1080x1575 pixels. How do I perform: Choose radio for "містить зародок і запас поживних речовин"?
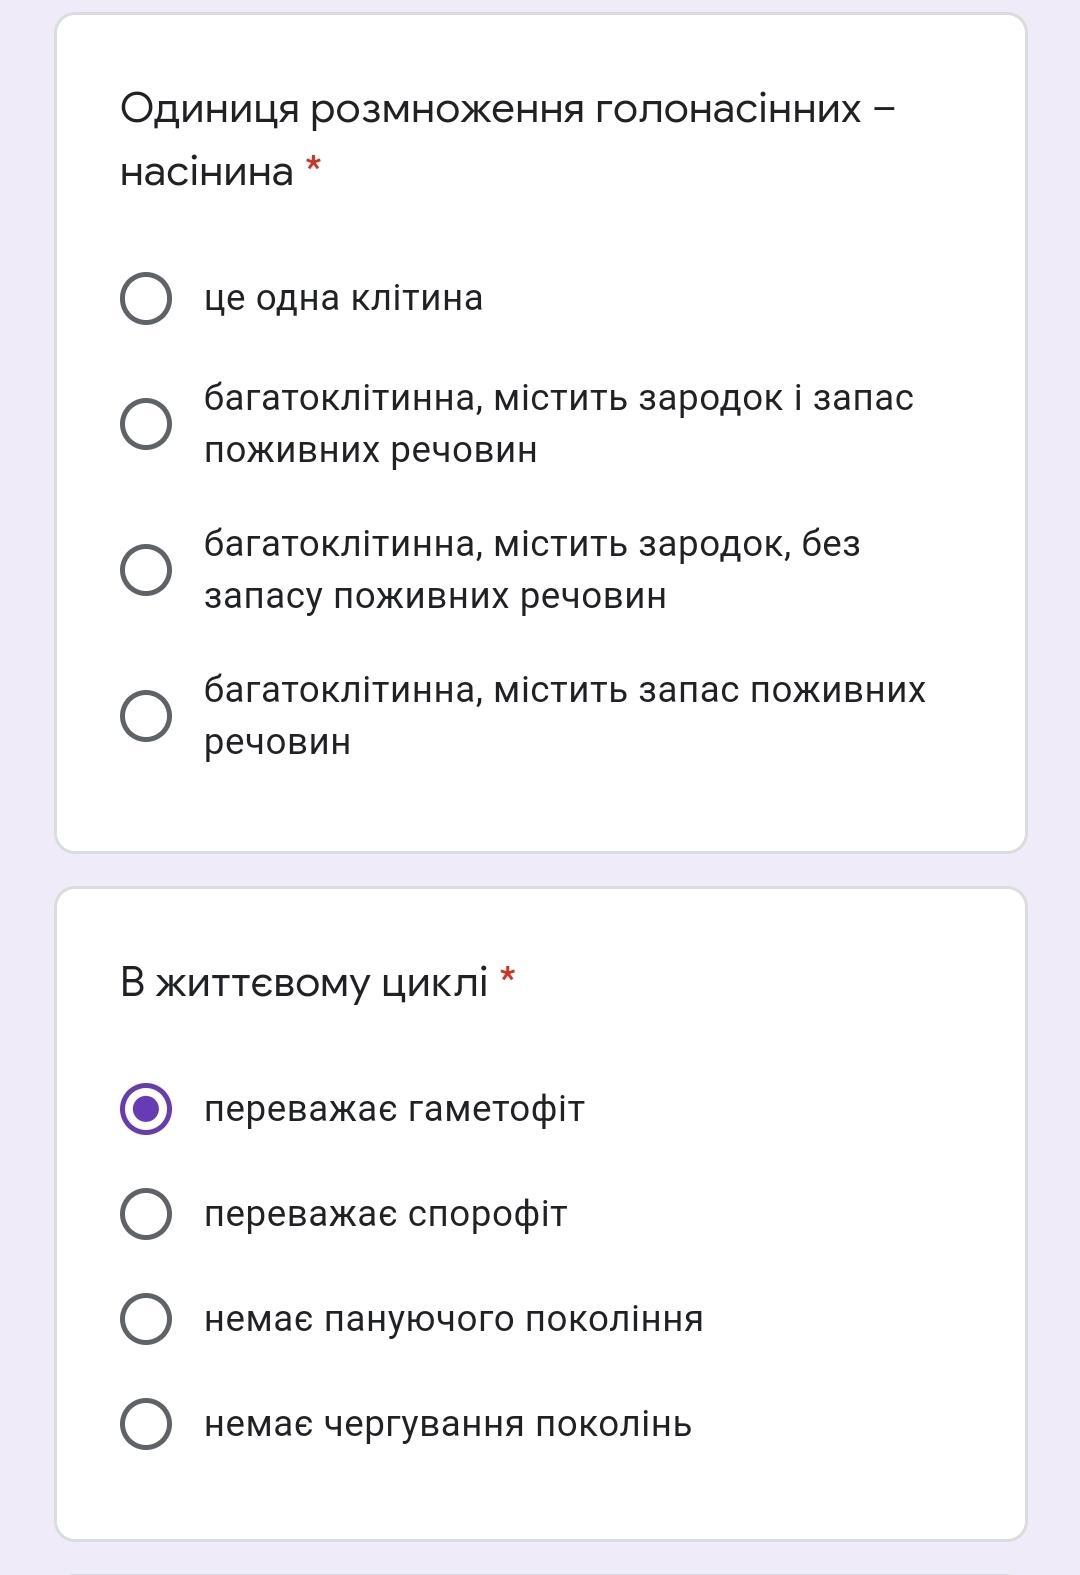coord(146,424)
